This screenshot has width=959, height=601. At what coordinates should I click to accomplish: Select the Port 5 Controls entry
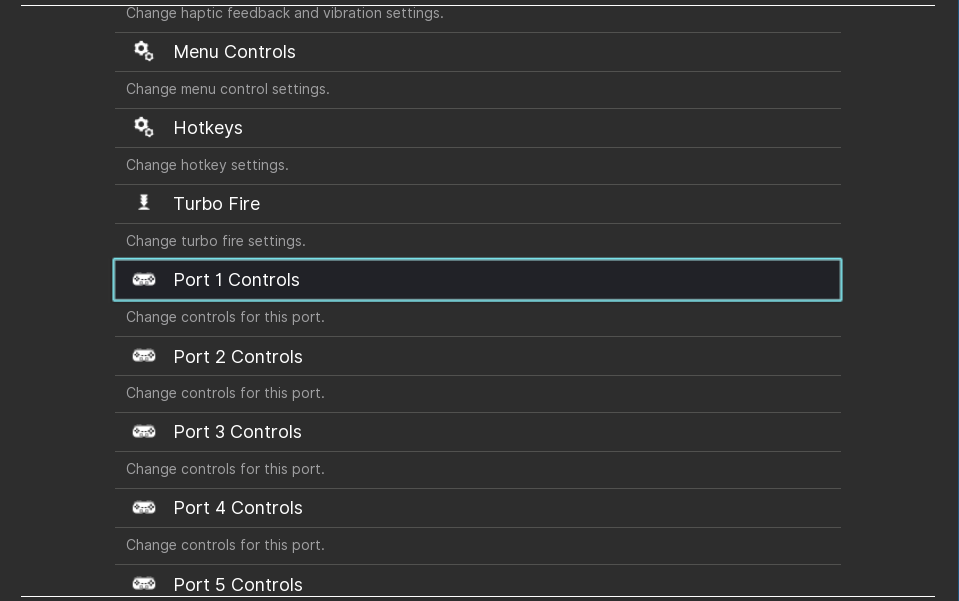(478, 580)
